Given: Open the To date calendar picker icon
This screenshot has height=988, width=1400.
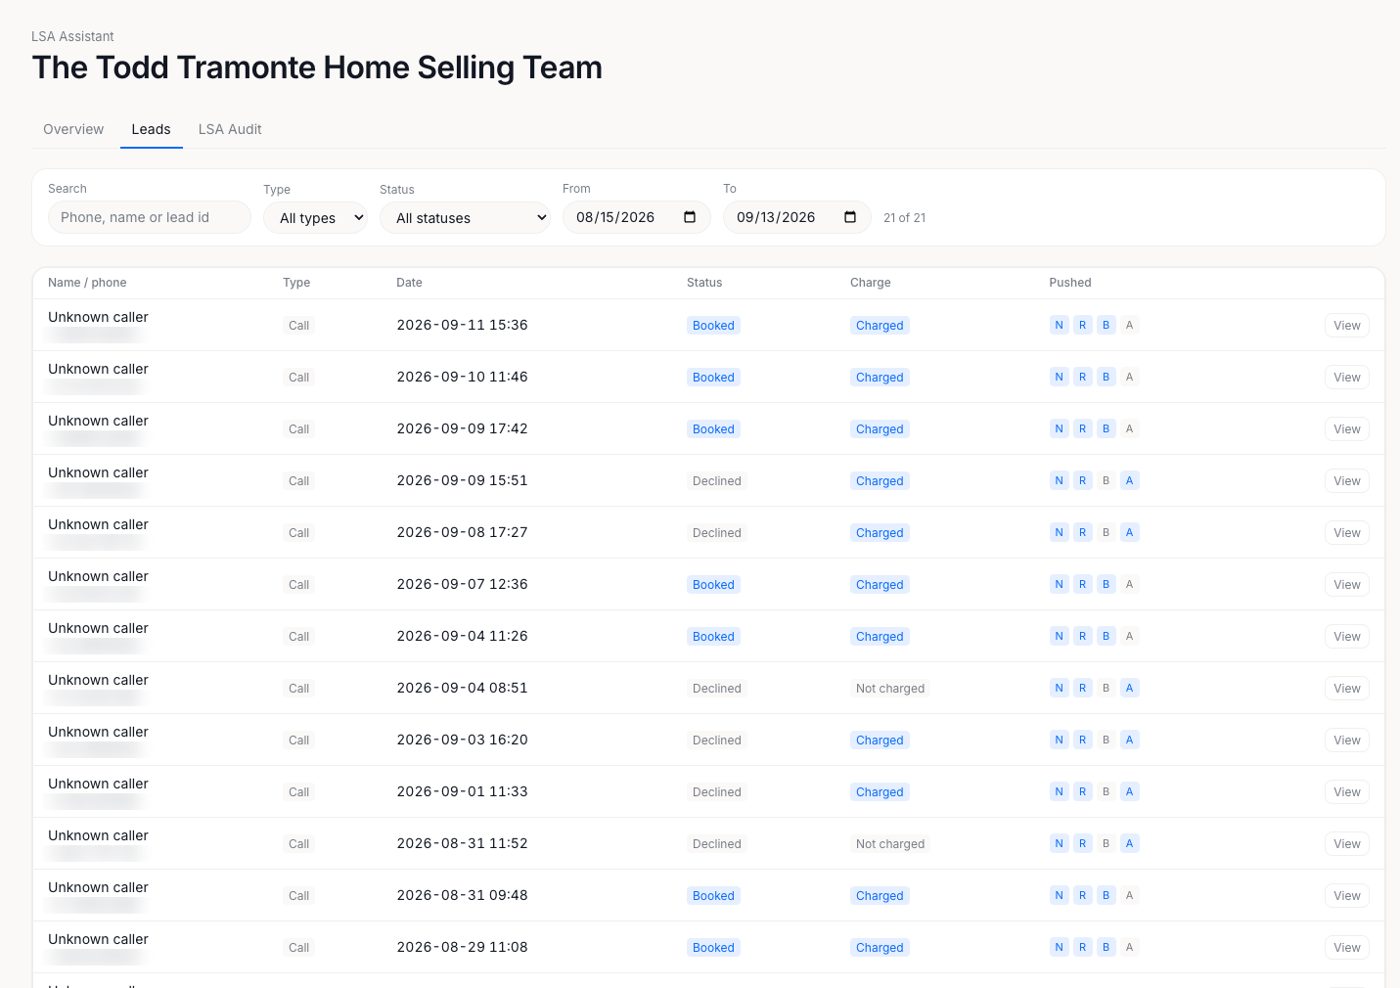Looking at the screenshot, I should (x=850, y=217).
